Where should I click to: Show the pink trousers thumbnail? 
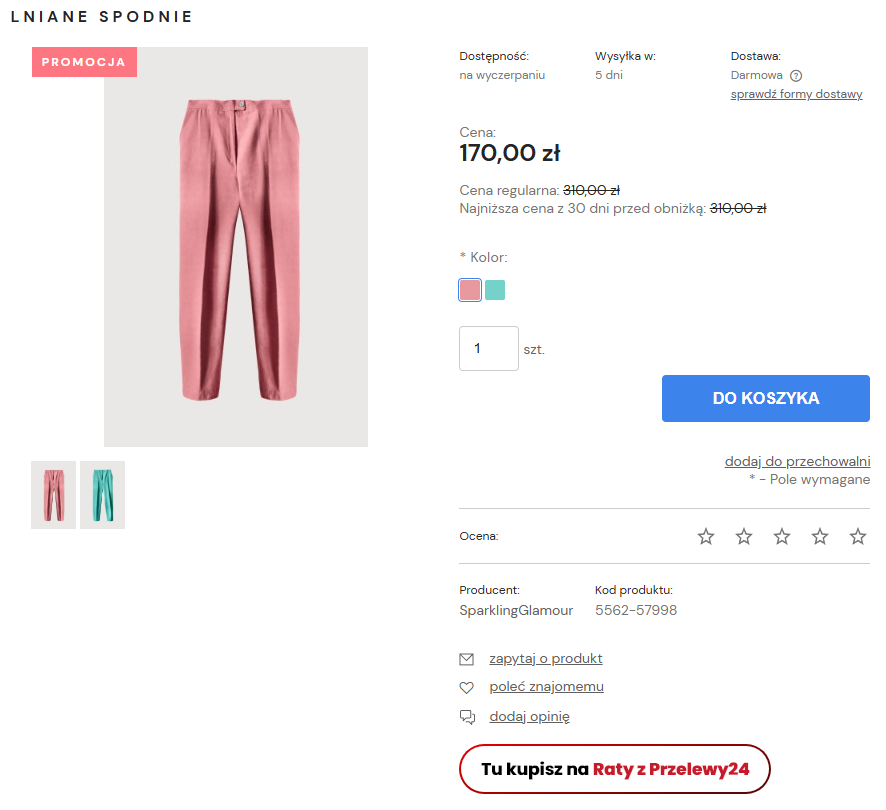click(53, 495)
